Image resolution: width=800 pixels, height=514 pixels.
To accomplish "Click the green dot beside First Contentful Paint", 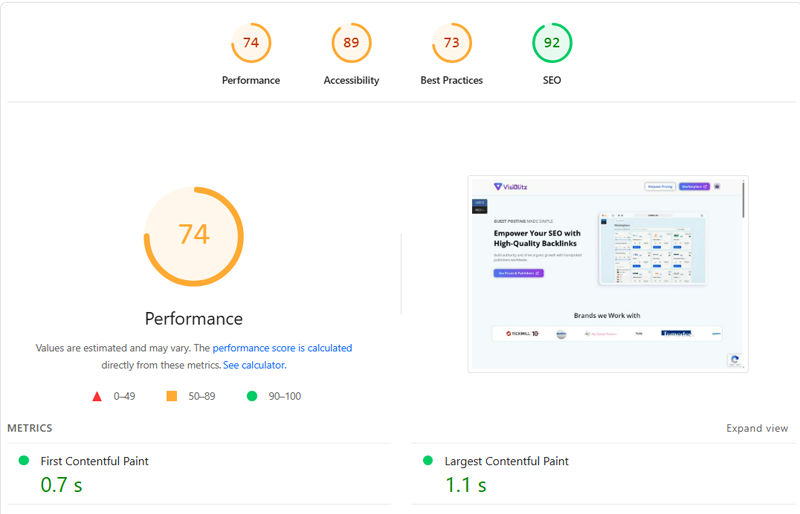I will click(x=23, y=461).
